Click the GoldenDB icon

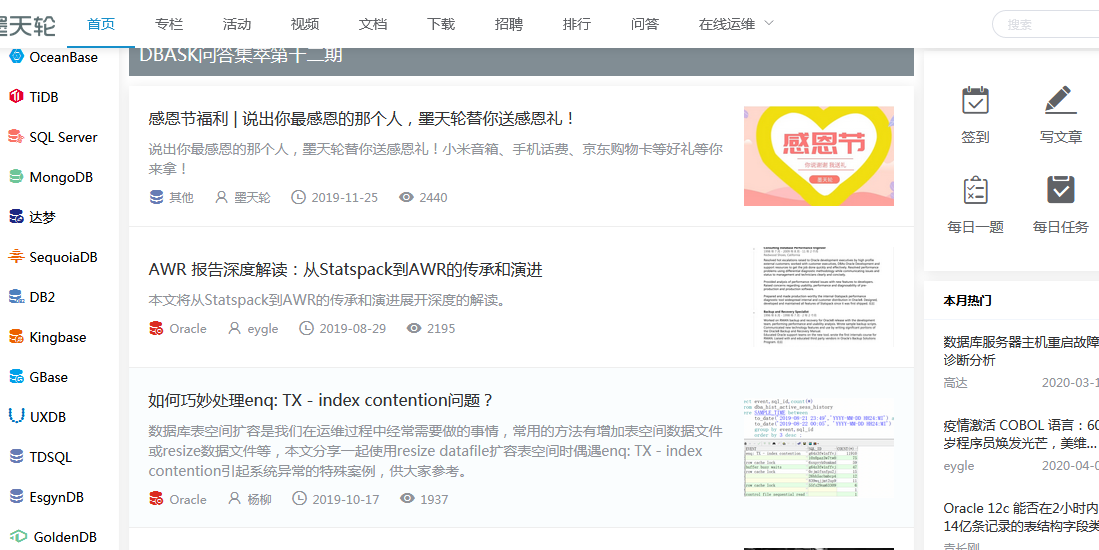coord(18,537)
